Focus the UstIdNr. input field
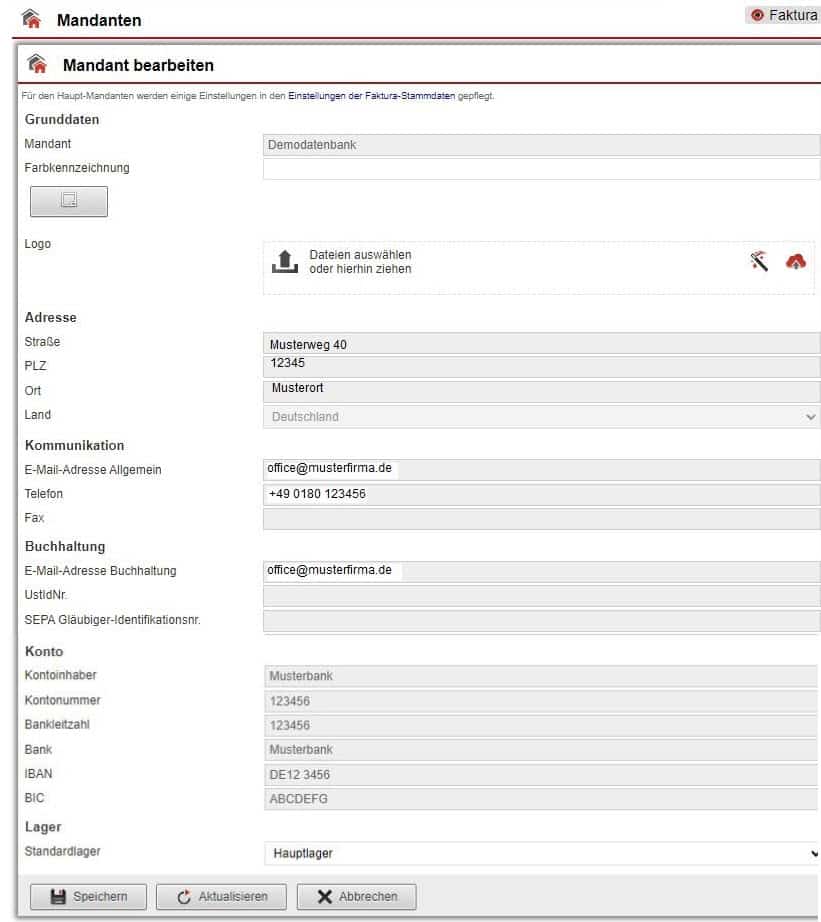Viewport: 821px width, 922px height. (x=541, y=596)
